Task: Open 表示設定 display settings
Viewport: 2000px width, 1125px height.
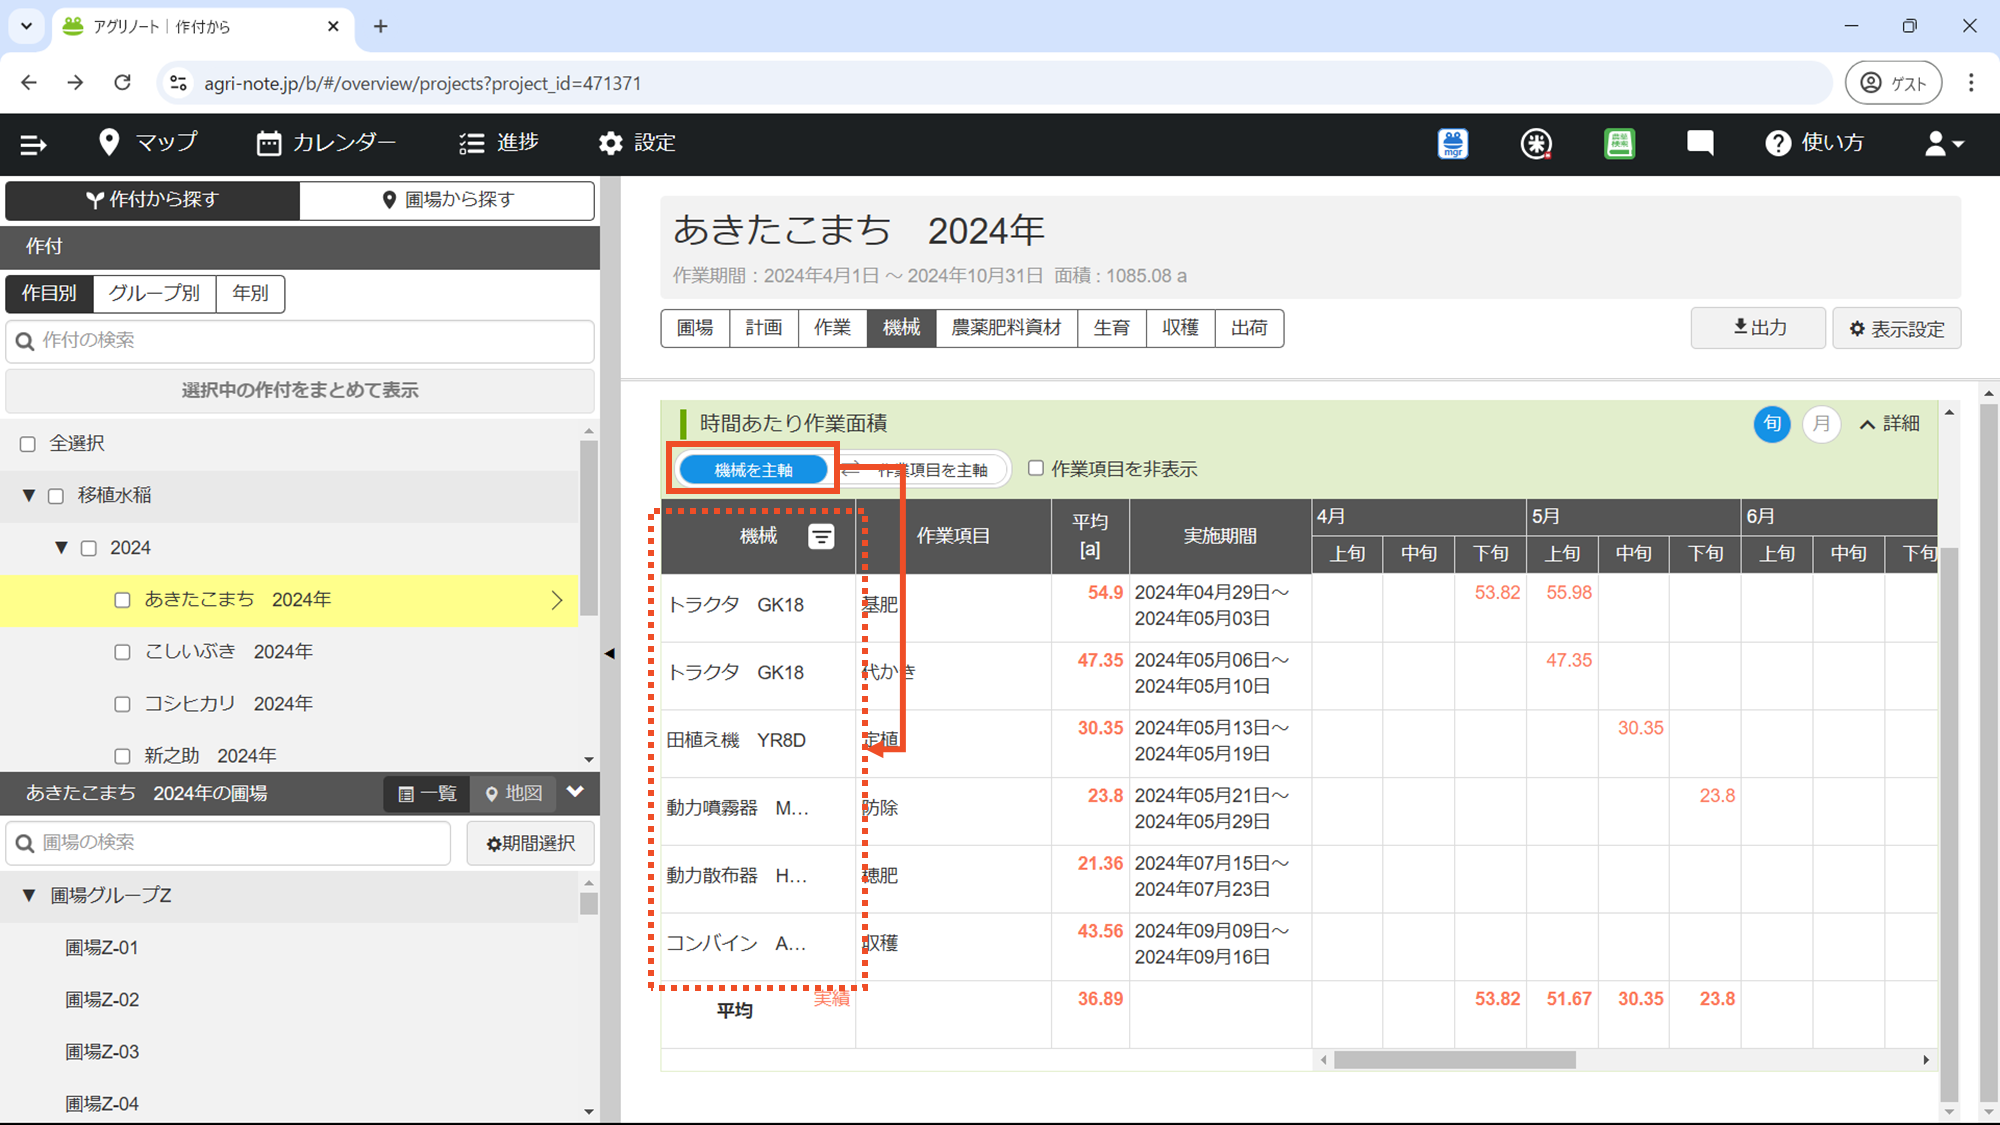Action: (1897, 329)
